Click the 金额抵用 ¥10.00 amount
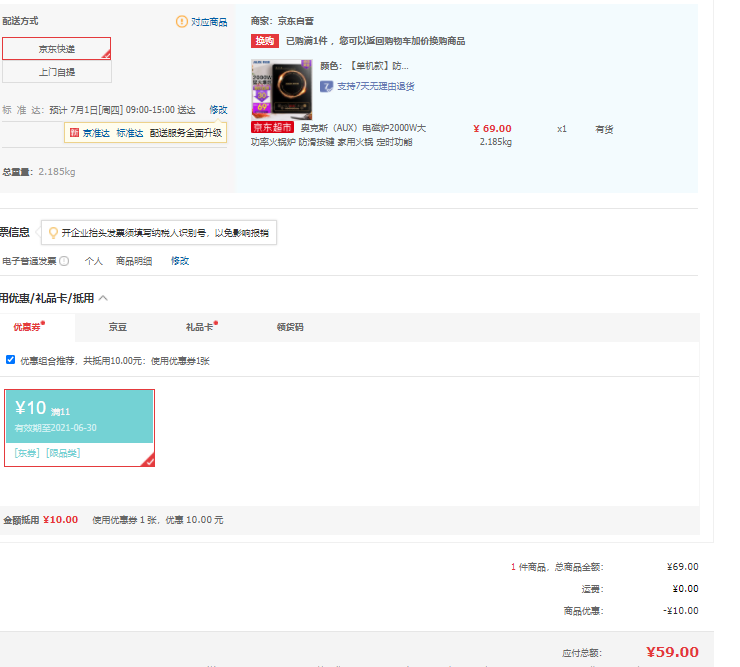This screenshot has height=667, width=740. tap(60, 520)
